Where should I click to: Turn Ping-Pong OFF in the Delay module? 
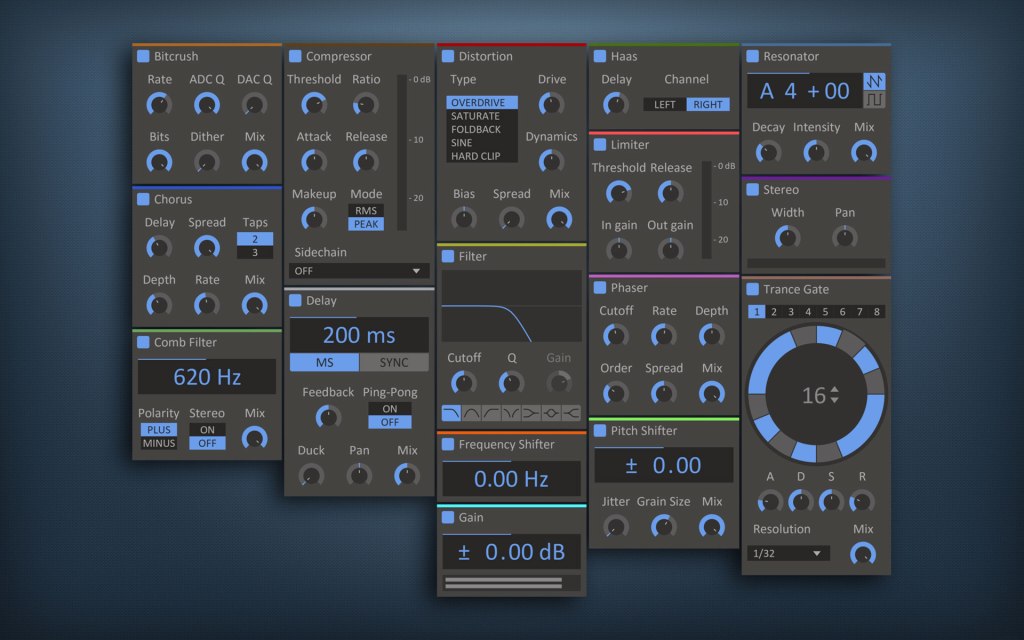(x=390, y=421)
